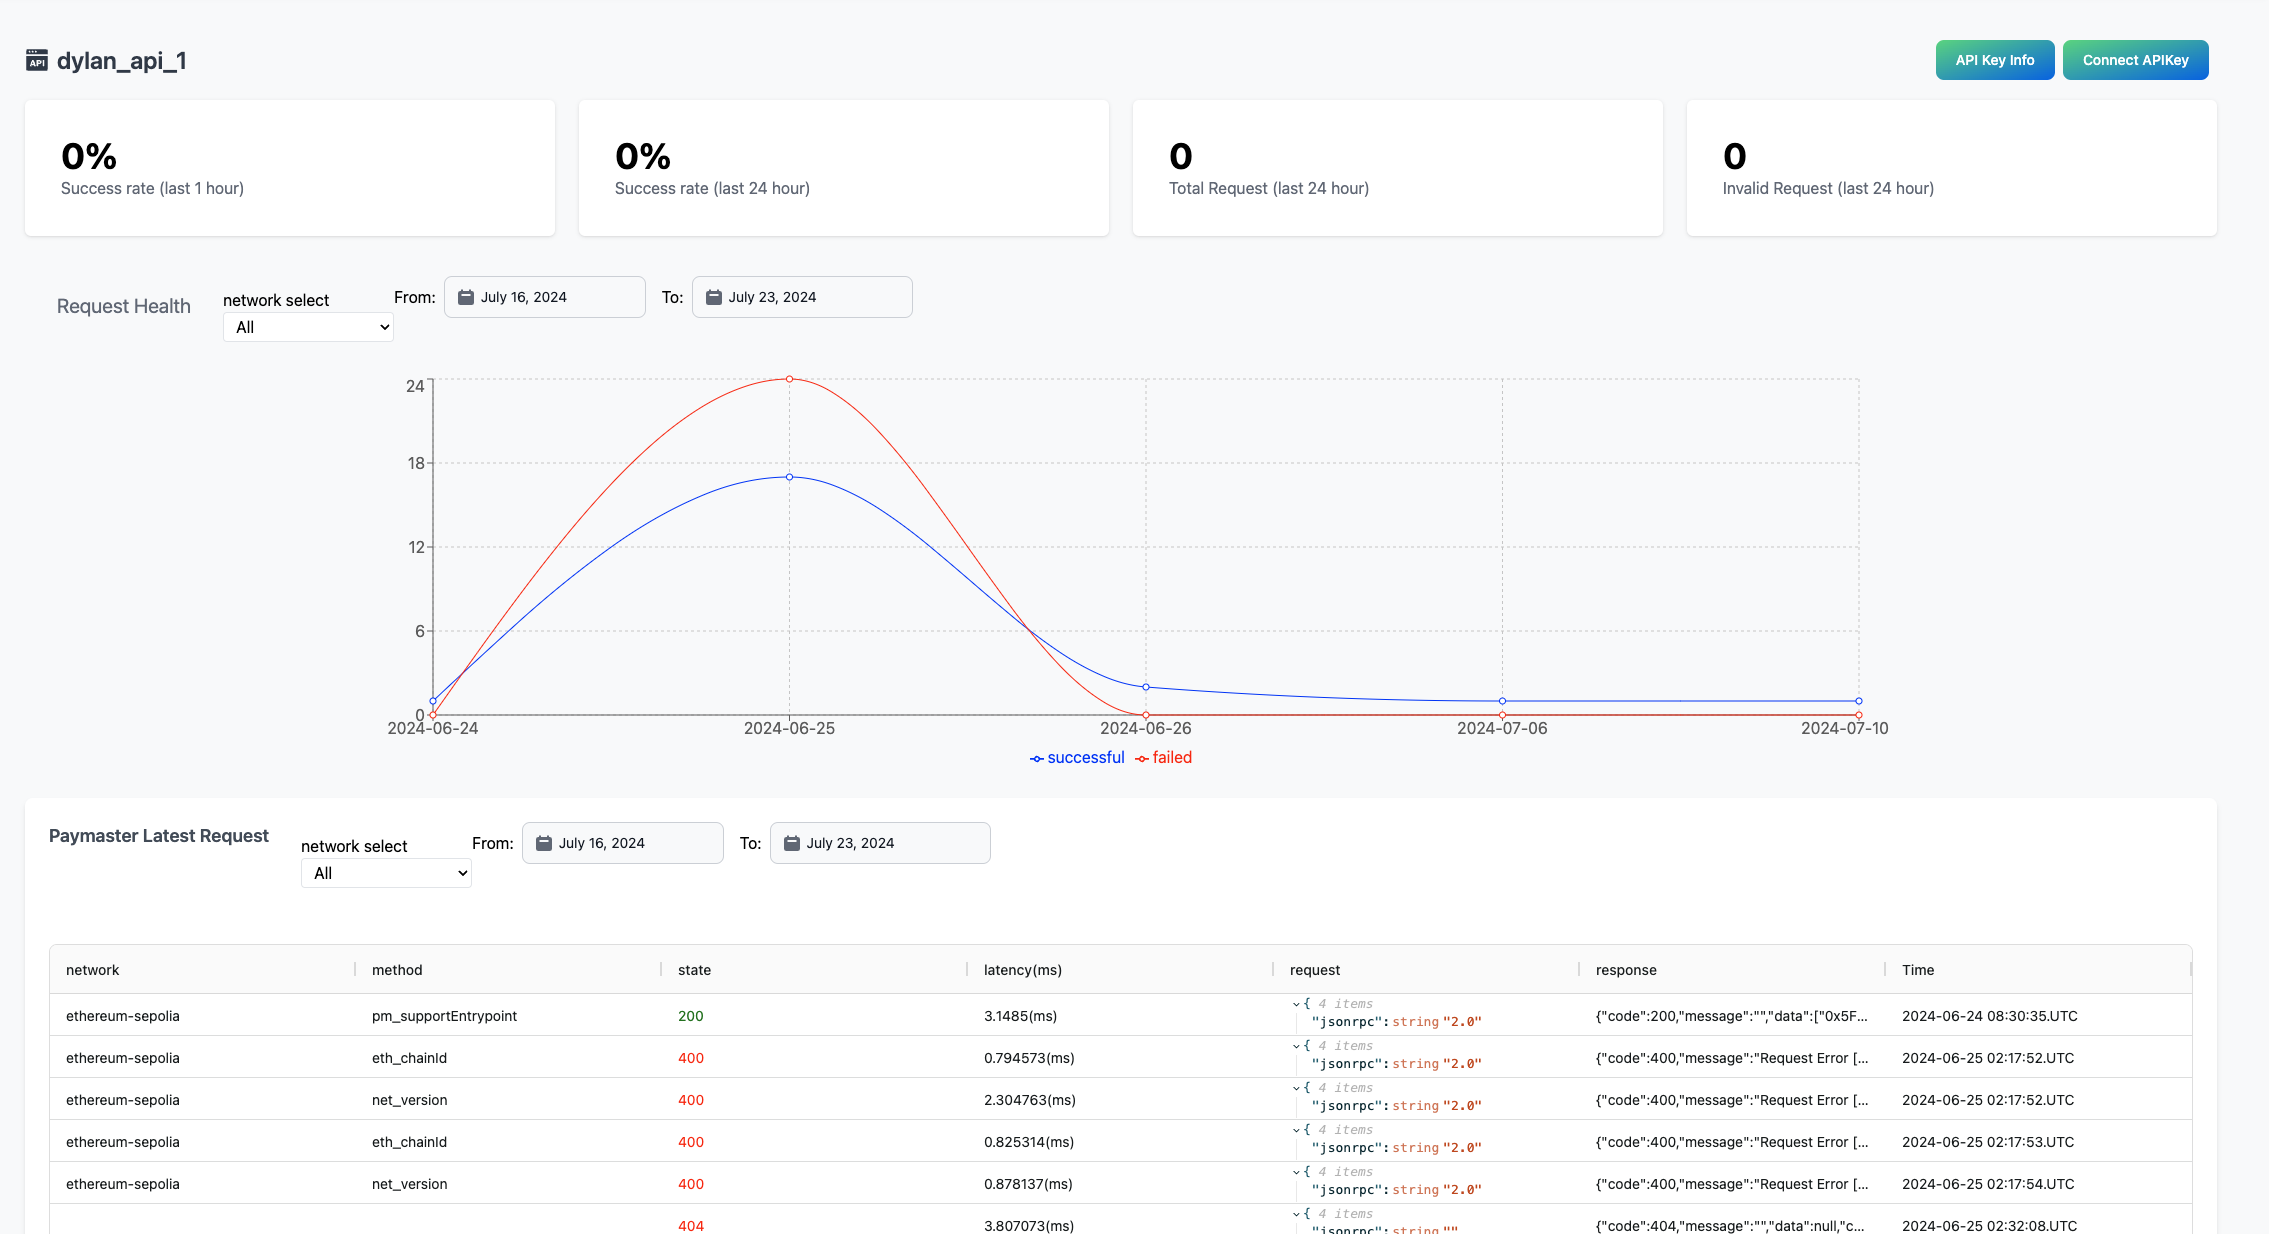Click the successful data point on 2024-07-06

click(x=1502, y=701)
